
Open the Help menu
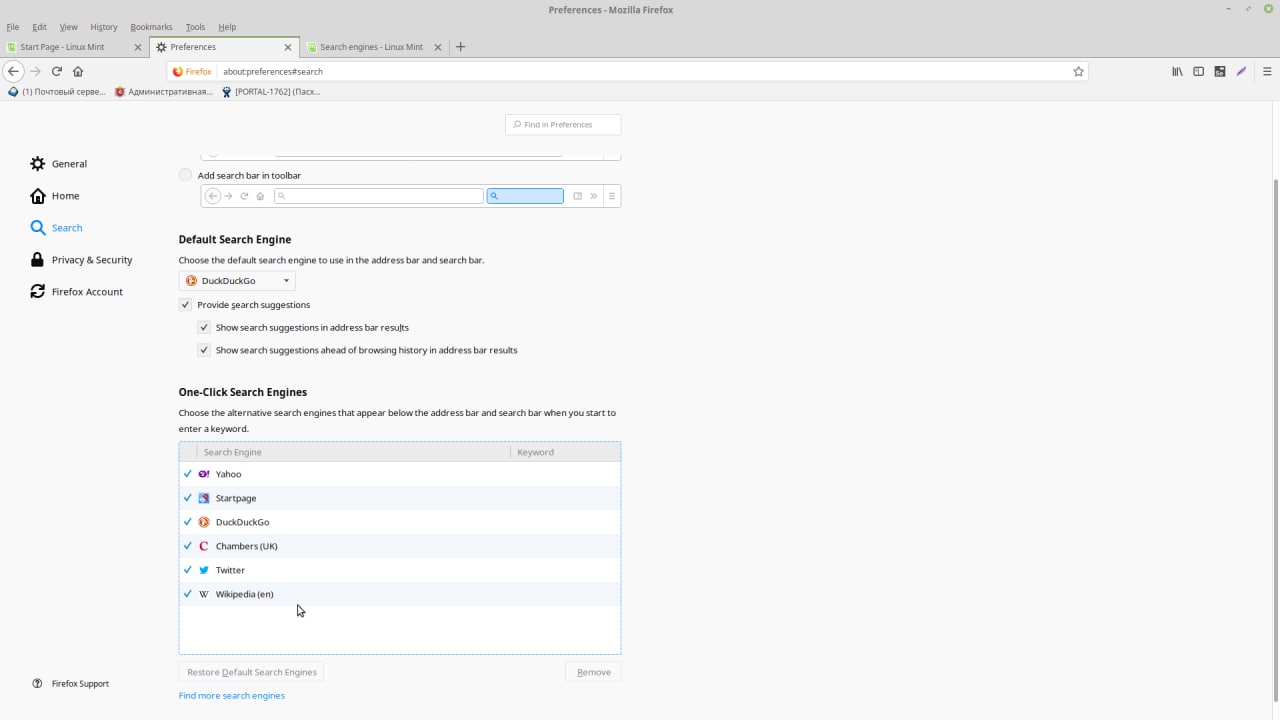coord(227,27)
